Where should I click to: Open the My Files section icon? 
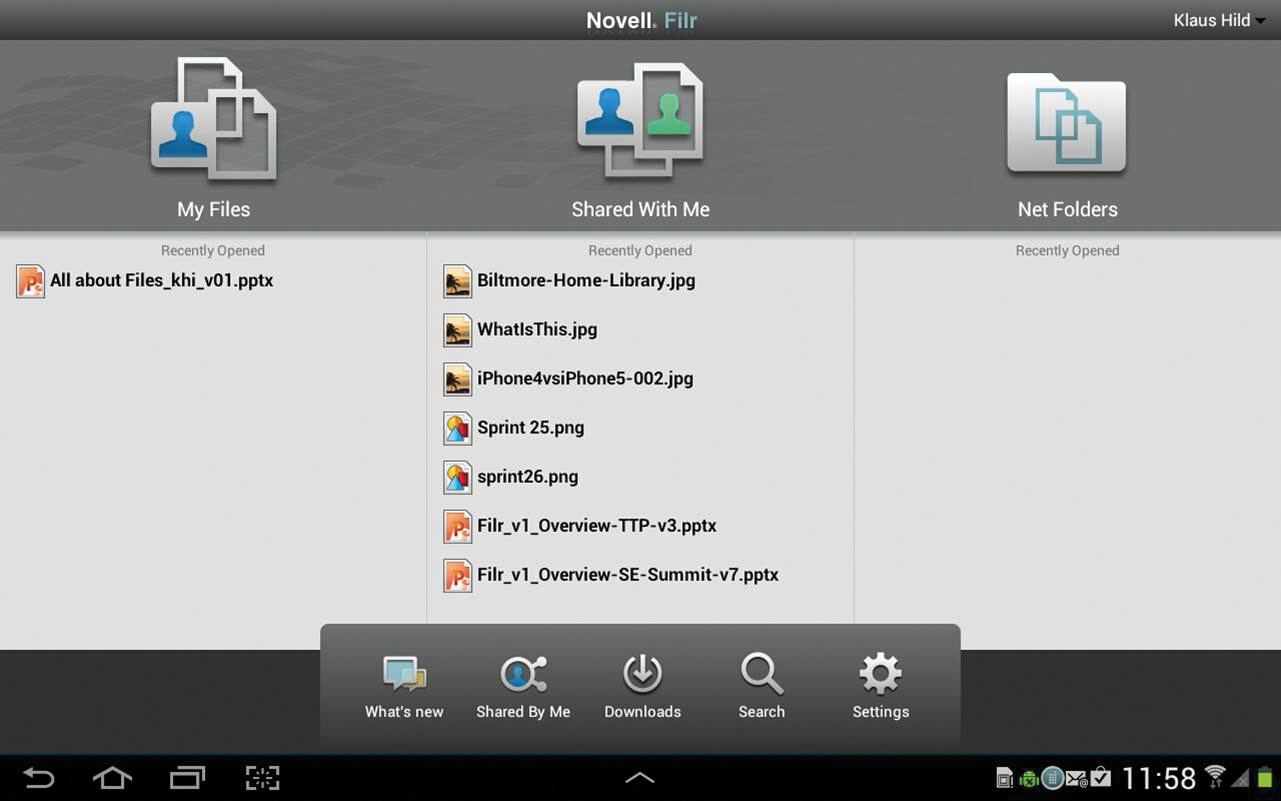tap(213, 120)
